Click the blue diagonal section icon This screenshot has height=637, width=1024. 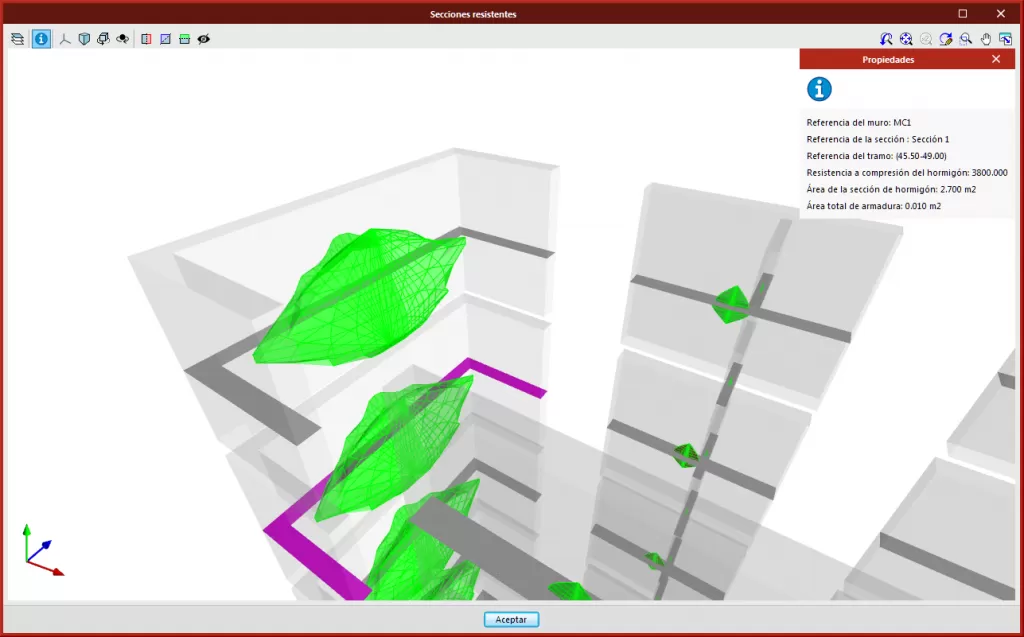tap(166, 39)
